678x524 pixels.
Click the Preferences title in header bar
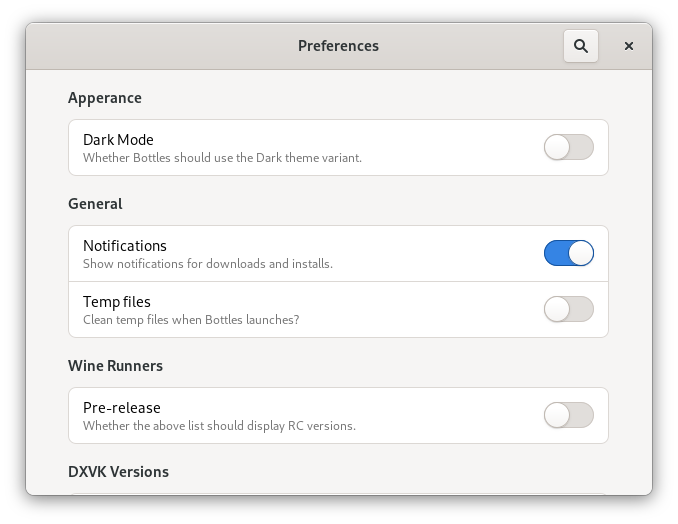(338, 46)
